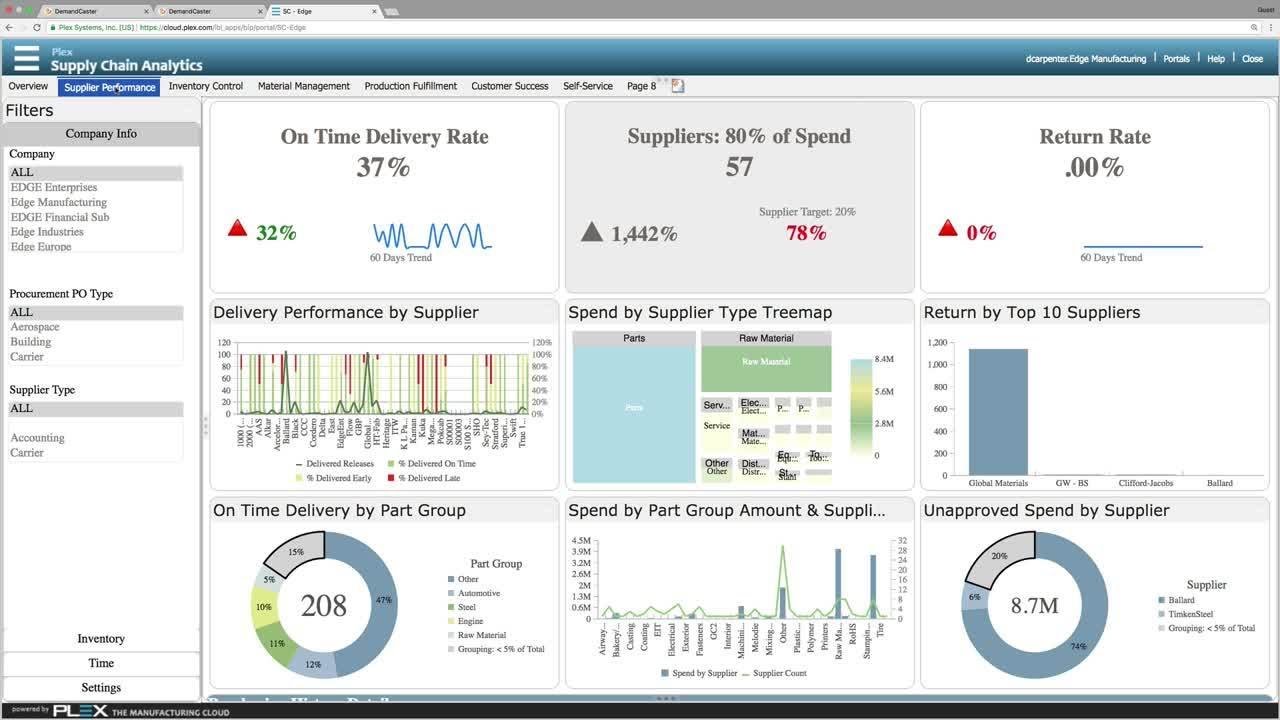1280x720 pixels.
Task: Click the red triangle indicator beside 32%
Action: click(x=237, y=229)
